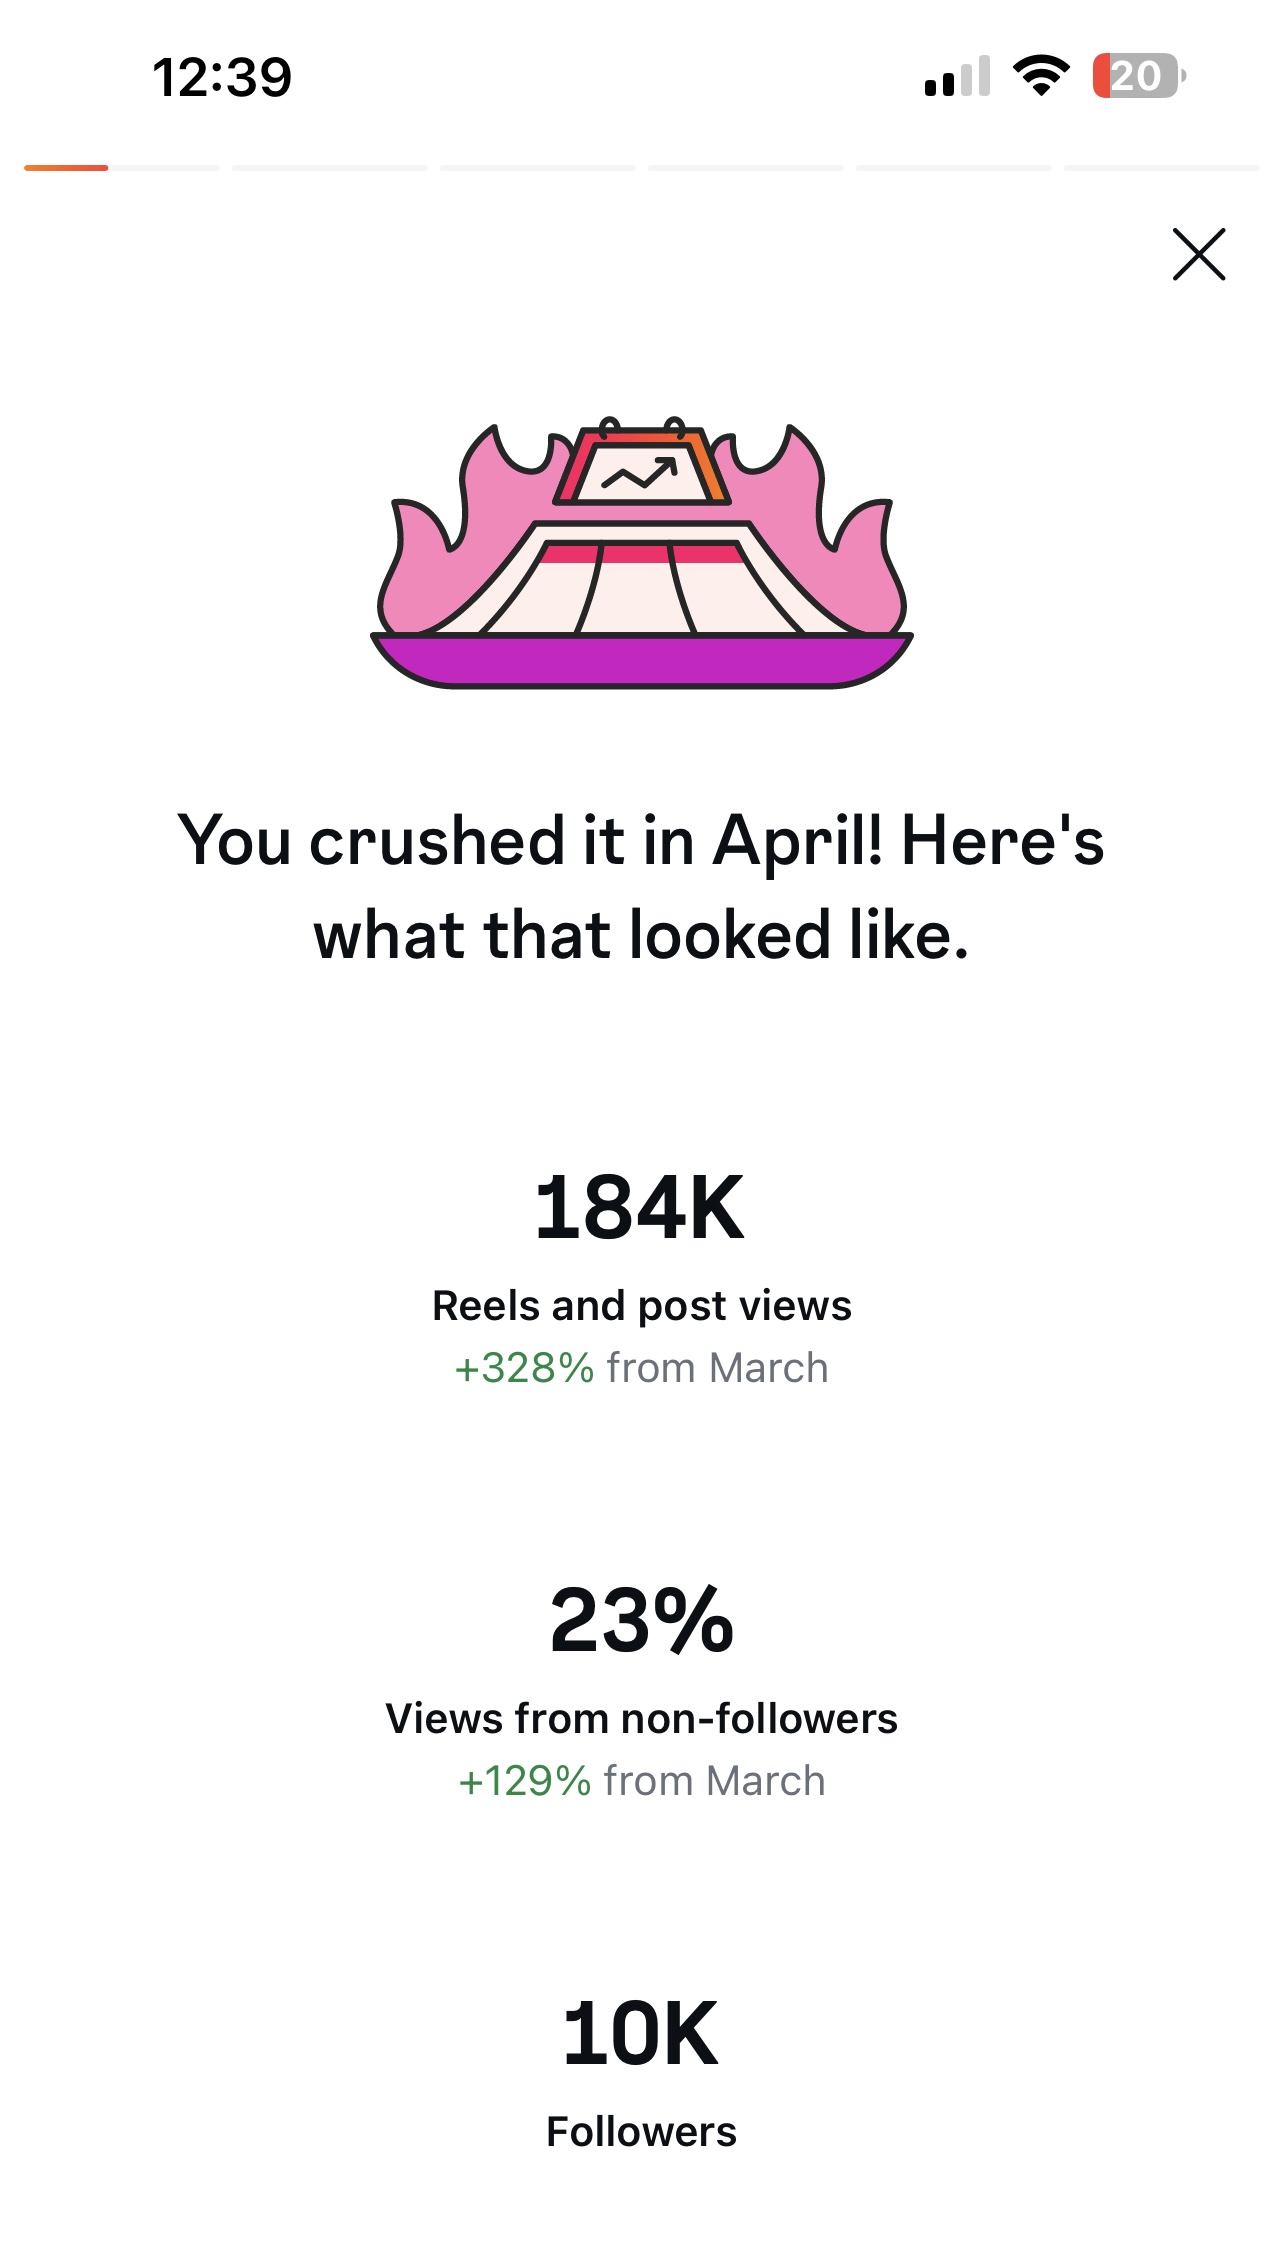Tap the cellular signal bars icon
Image resolution: width=1283 pixels, height=2249 pixels.
[x=957, y=76]
